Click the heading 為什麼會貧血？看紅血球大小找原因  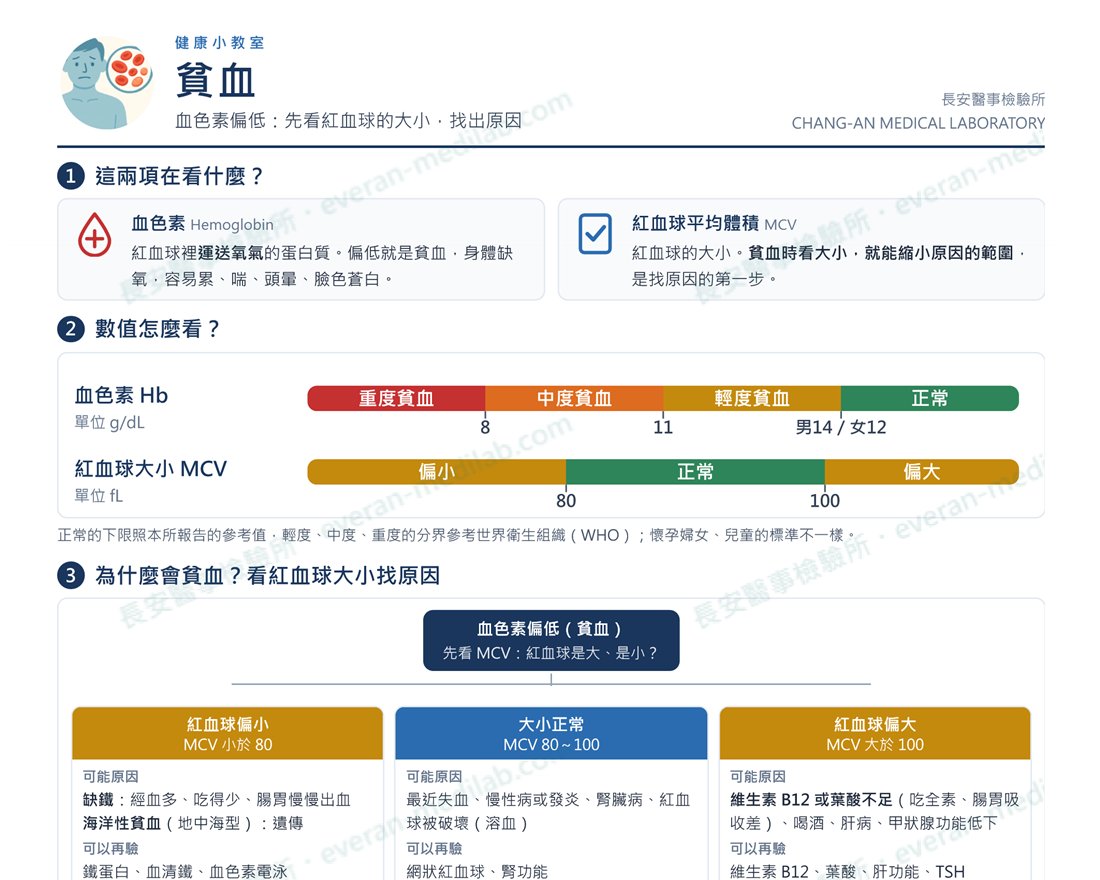coord(267,576)
